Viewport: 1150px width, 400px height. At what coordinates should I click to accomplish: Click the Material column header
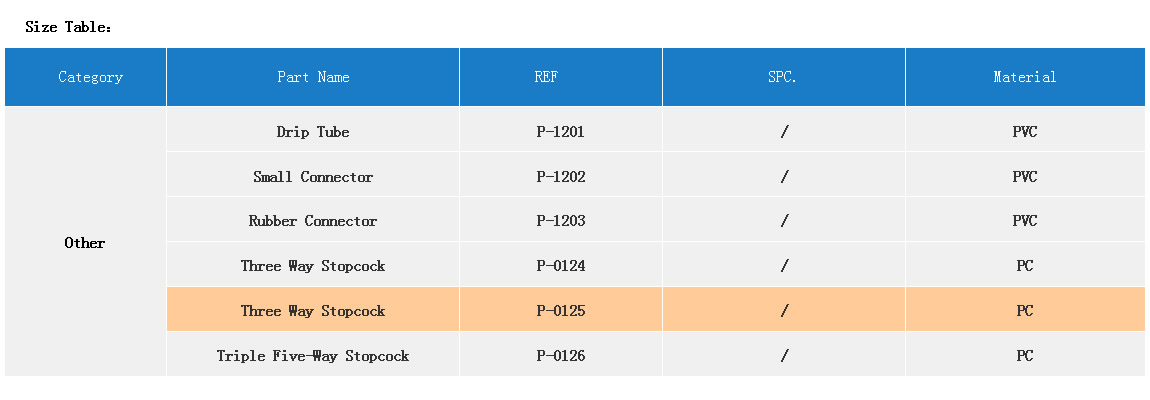pos(1024,77)
